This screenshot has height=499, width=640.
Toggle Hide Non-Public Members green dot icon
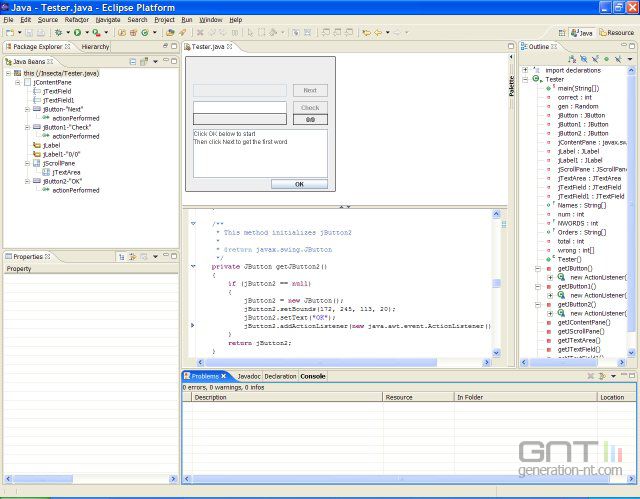pos(607,59)
